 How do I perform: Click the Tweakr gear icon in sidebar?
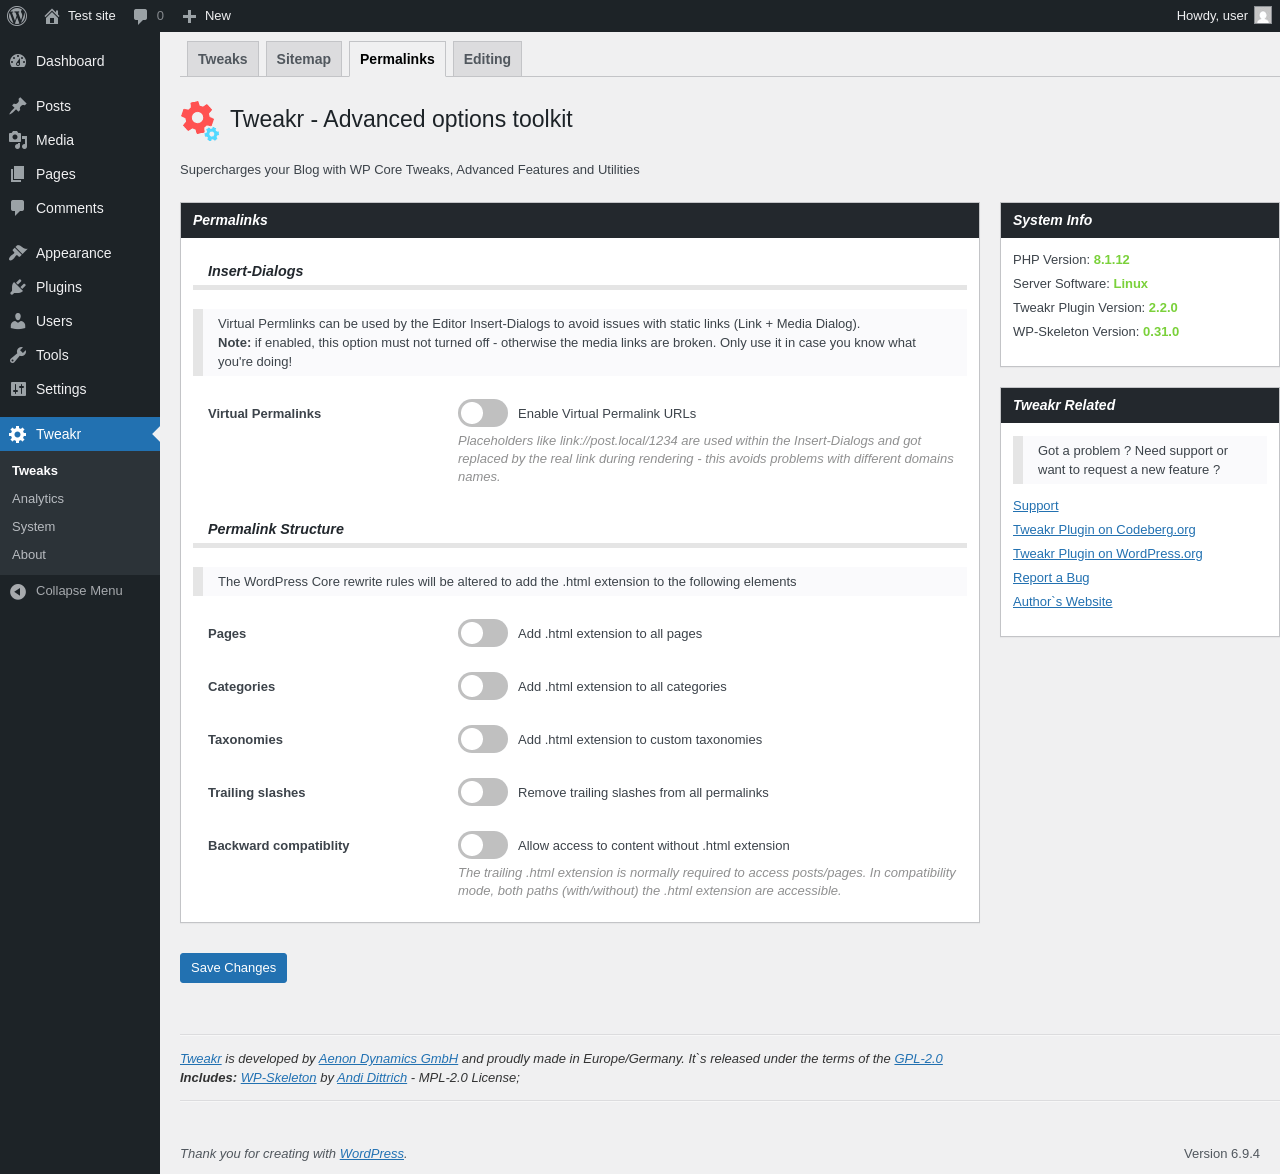click(18, 434)
